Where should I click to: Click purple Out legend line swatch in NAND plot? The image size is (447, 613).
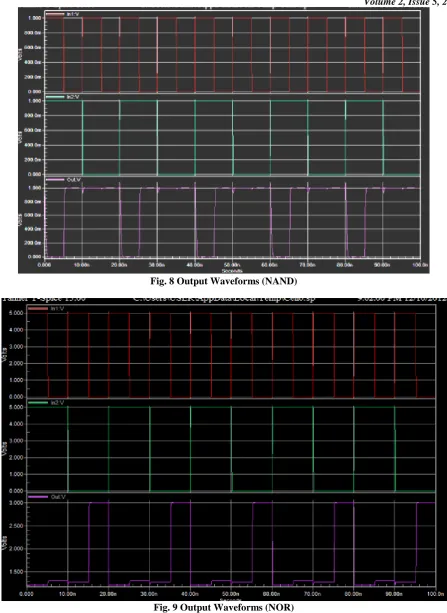pos(55,180)
